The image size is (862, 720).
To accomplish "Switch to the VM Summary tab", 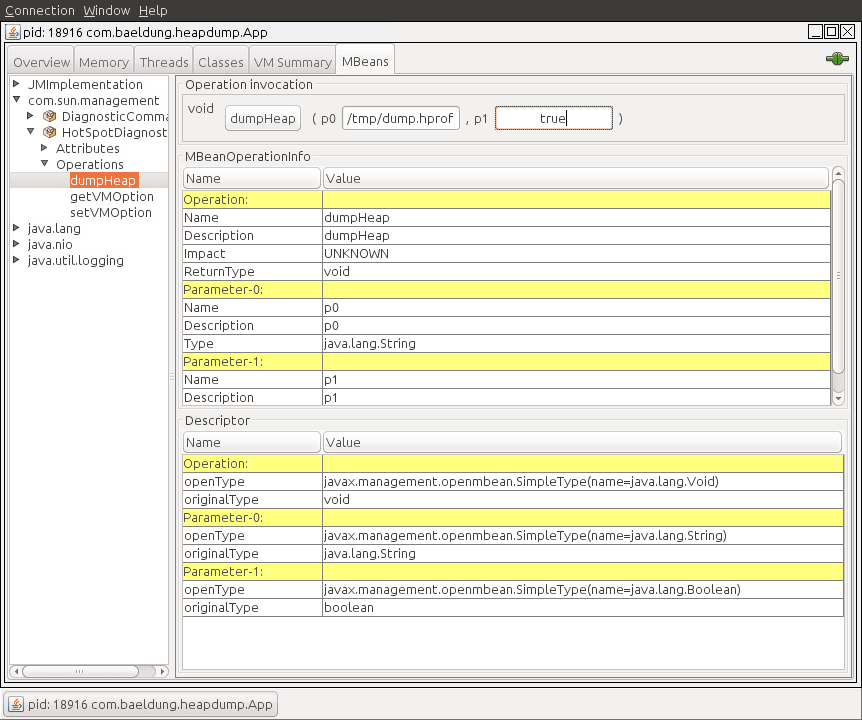I will [x=292, y=61].
